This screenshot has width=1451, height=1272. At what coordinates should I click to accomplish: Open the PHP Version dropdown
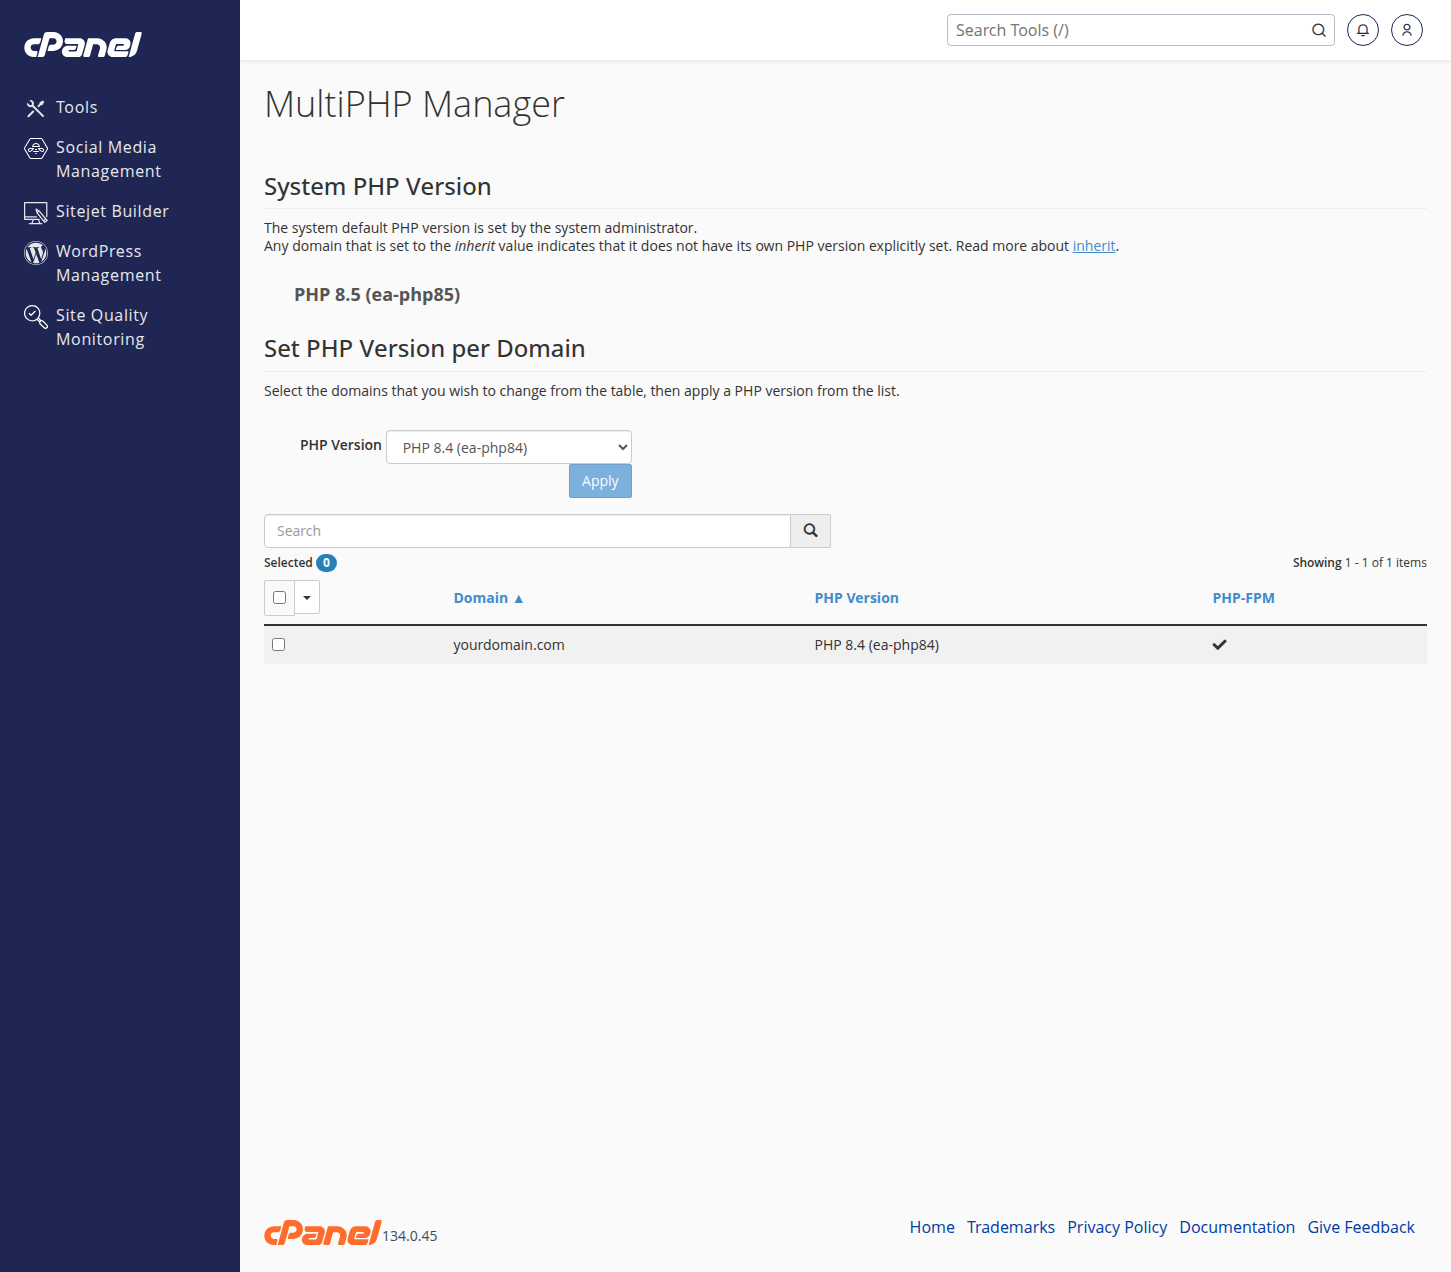click(509, 447)
